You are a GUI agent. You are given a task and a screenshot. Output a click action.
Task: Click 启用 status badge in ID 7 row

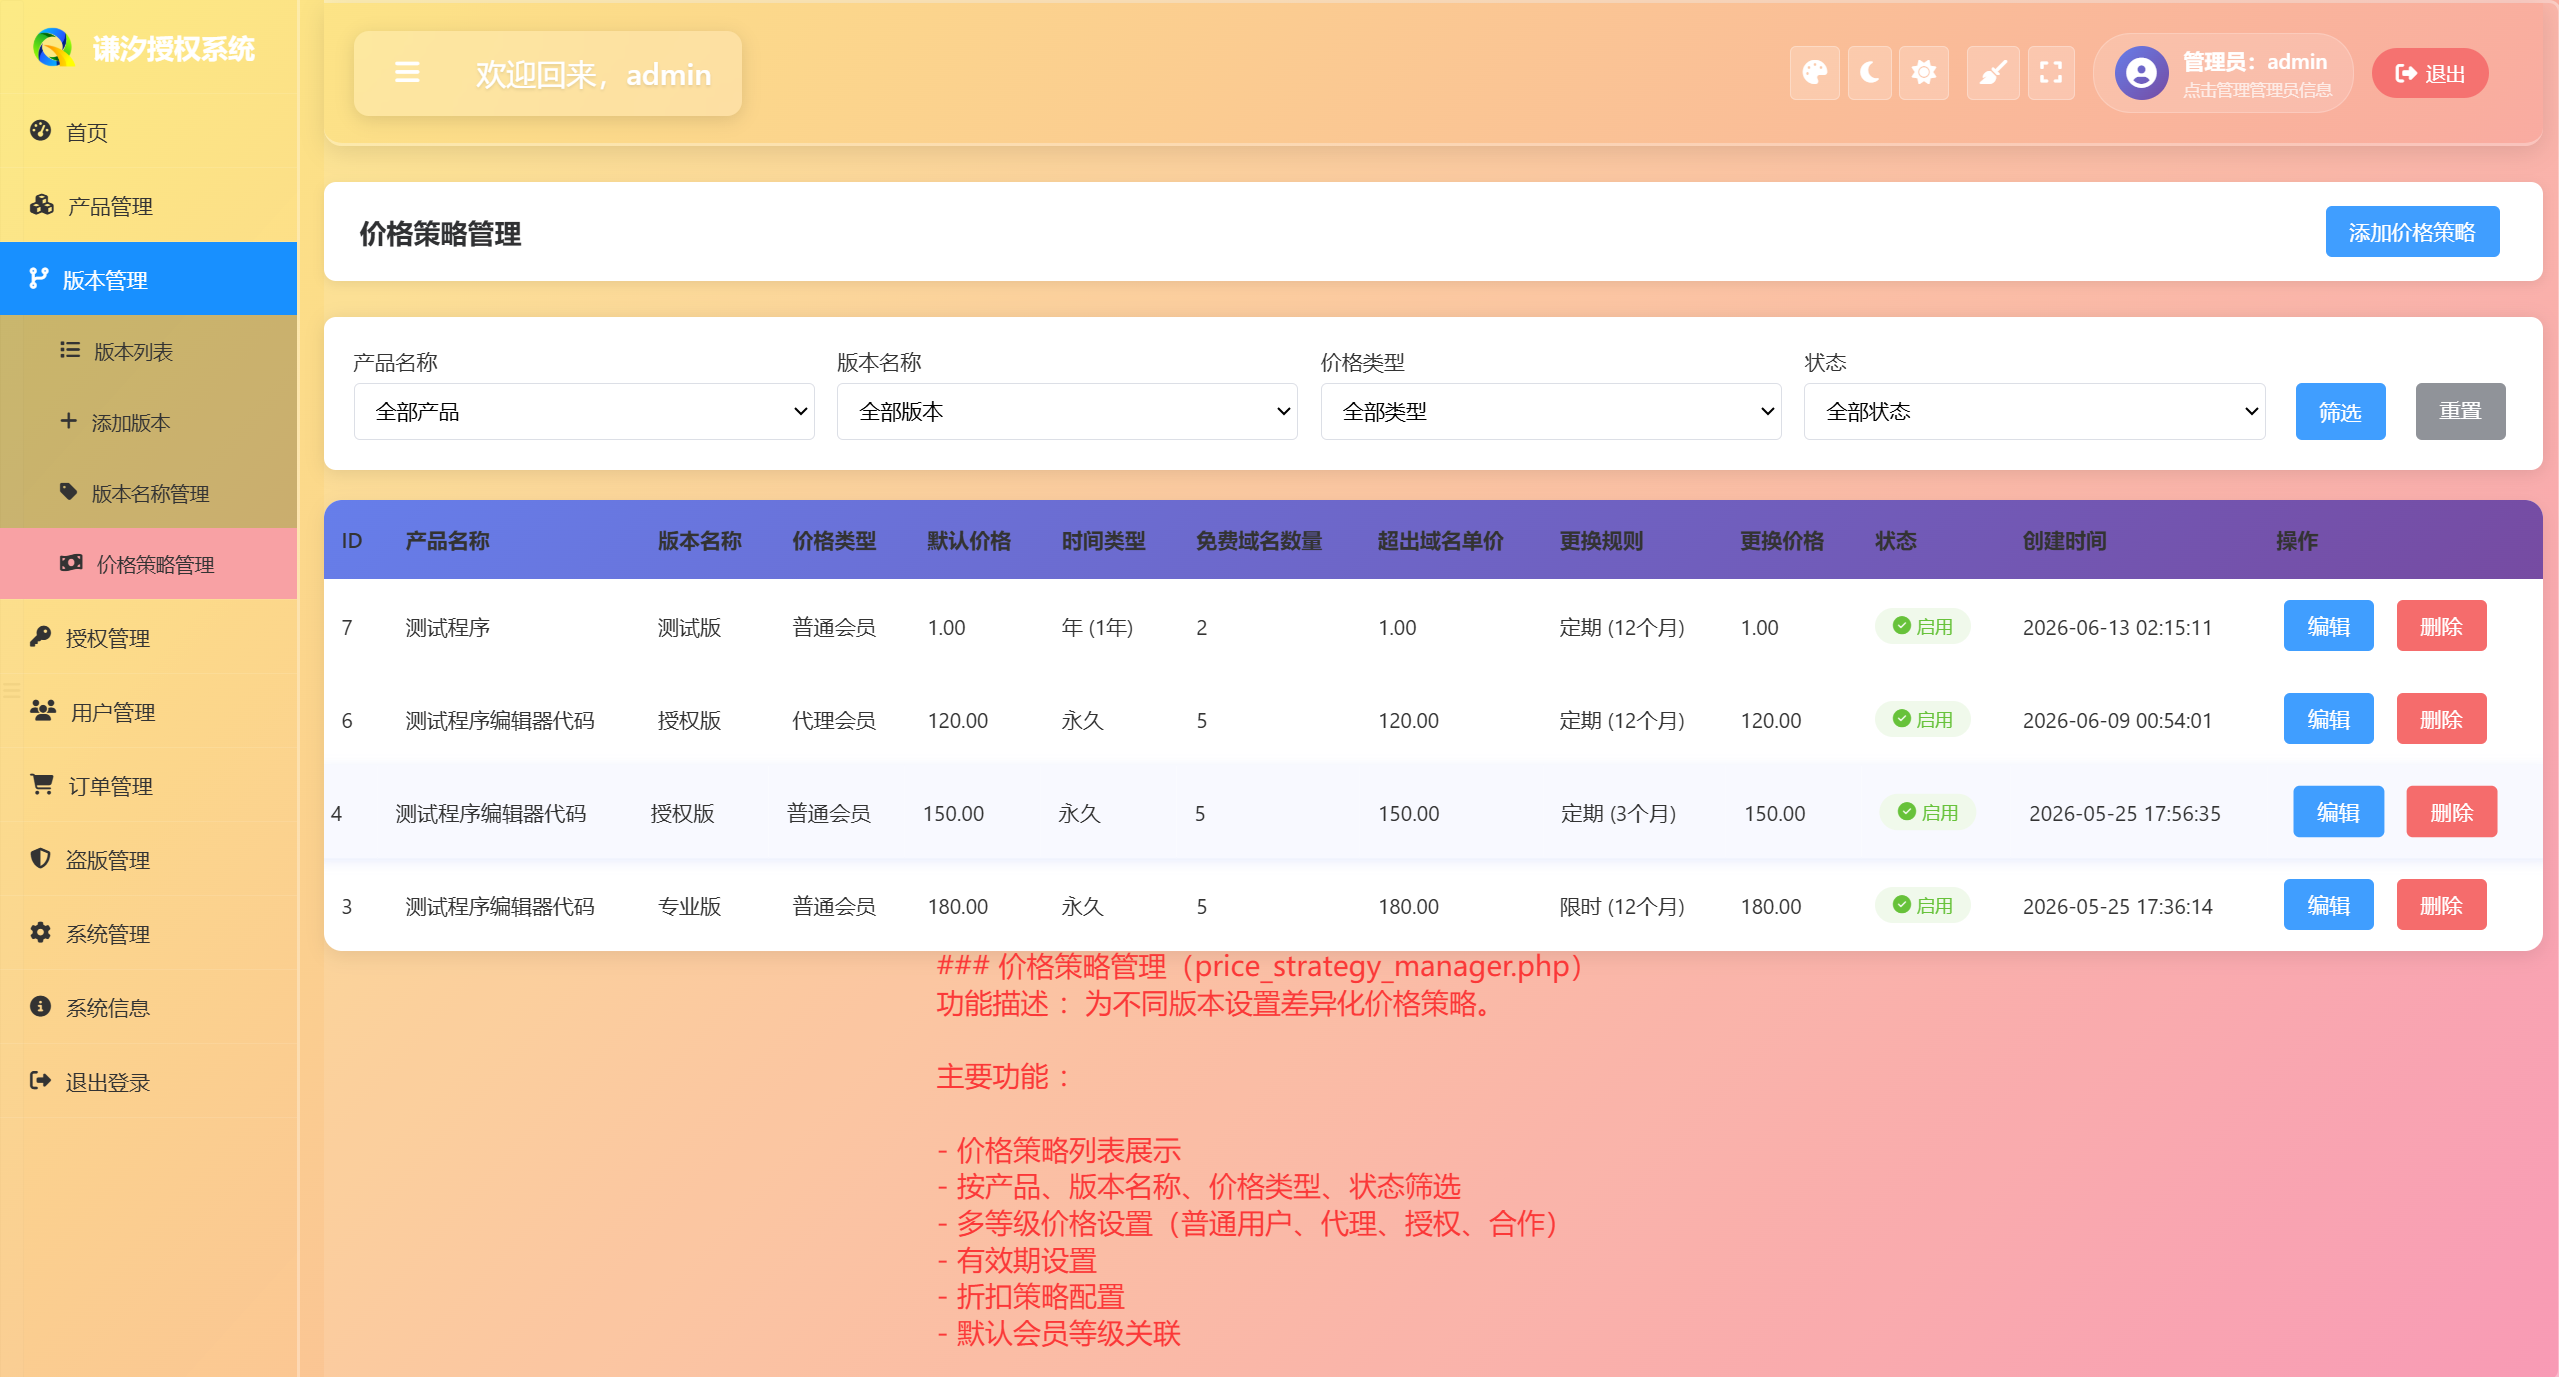(1922, 626)
